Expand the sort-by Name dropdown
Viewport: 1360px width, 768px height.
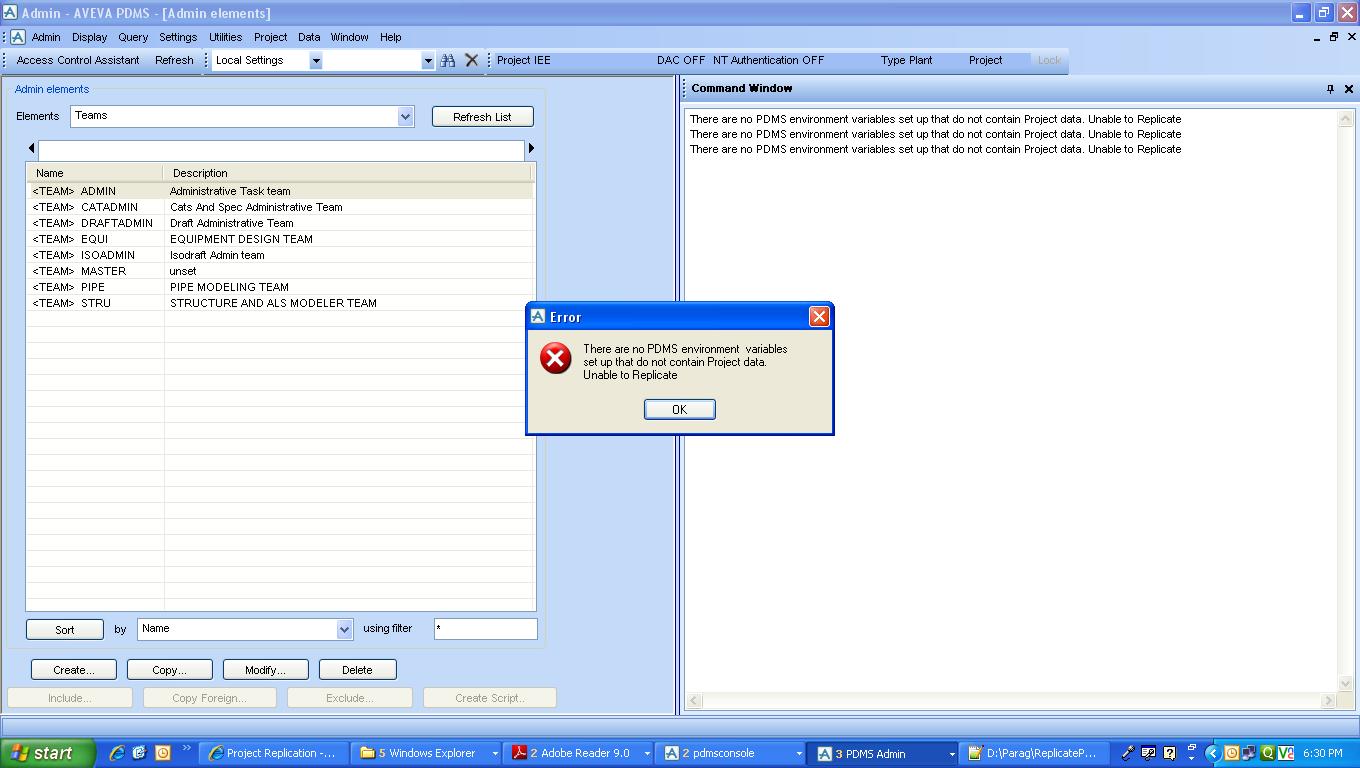(344, 629)
